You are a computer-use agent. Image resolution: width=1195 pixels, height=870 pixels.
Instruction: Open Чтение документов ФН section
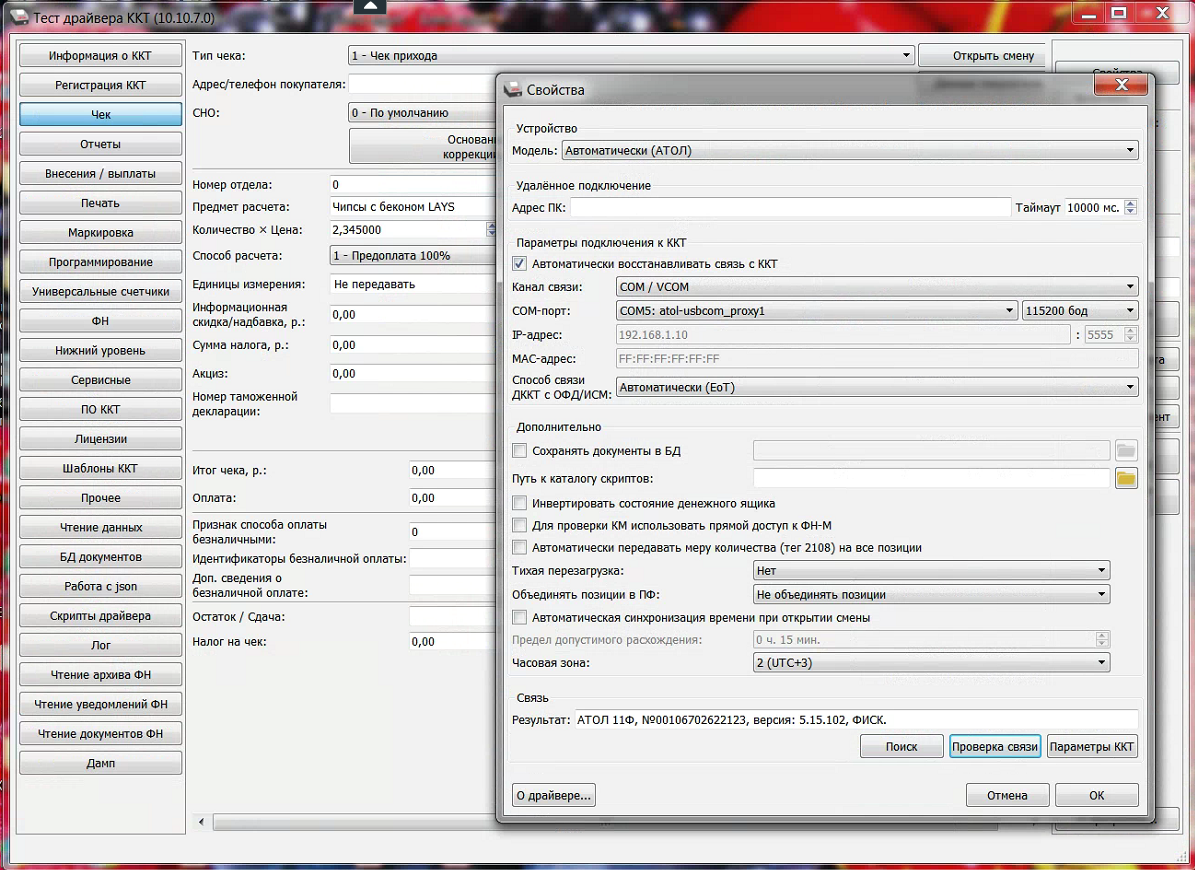(101, 734)
